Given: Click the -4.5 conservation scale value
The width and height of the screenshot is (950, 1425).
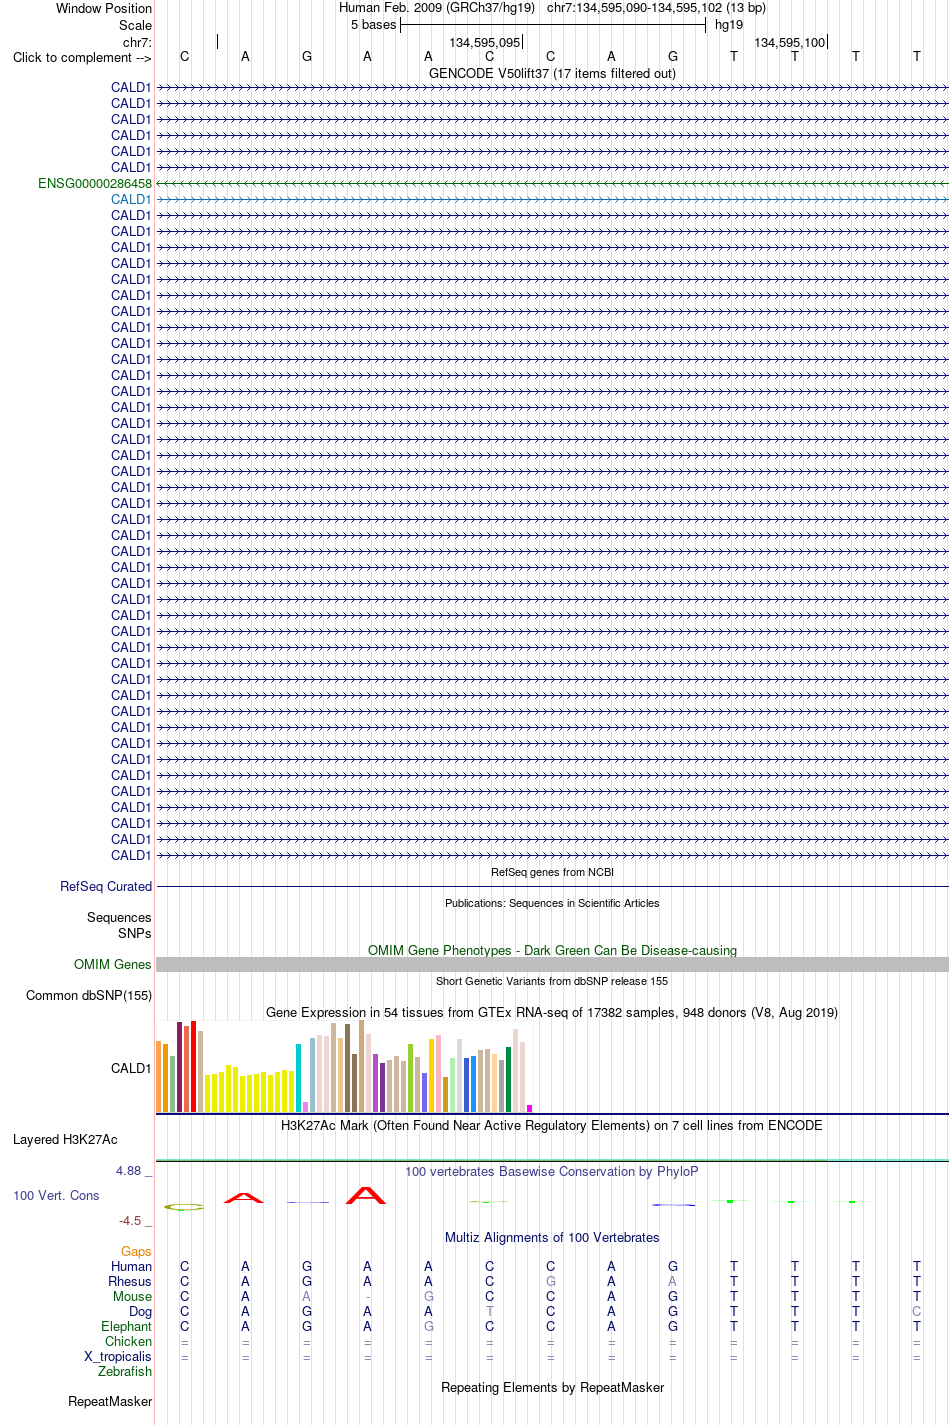Looking at the screenshot, I should point(130,1220).
